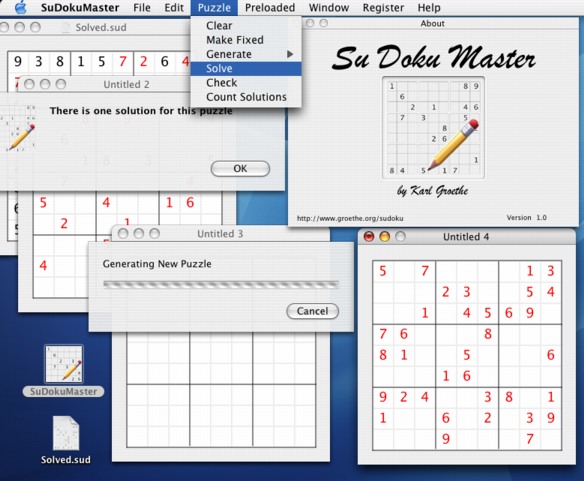Select bottom-row cell 7 in Untitled 4
The height and width of the screenshot is (481, 584).
click(x=530, y=439)
